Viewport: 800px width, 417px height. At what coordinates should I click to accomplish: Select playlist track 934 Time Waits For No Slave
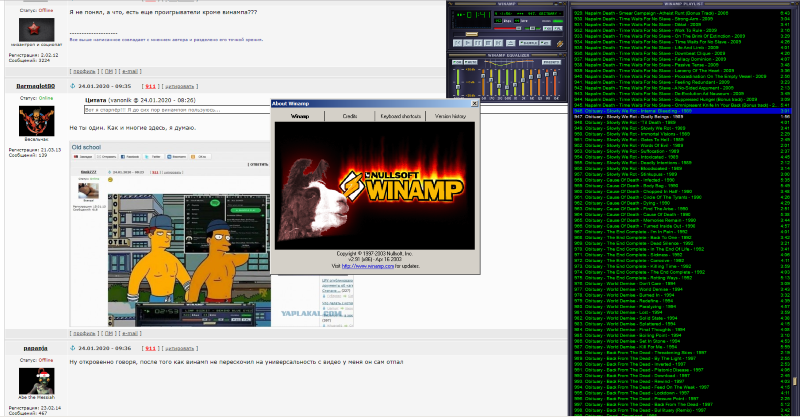tap(682, 42)
